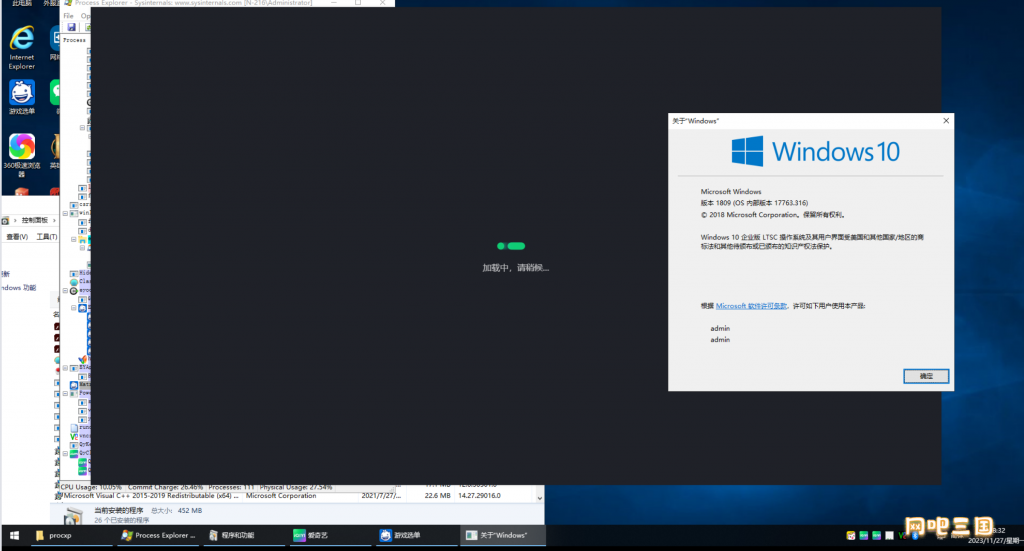Click the Processes: 111 status bar entry

click(x=231, y=487)
